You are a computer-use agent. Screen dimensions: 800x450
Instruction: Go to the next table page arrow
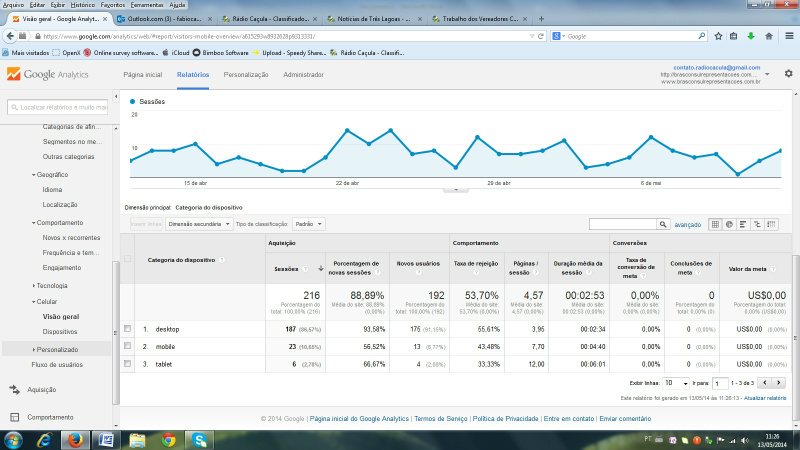pyautogui.click(x=778, y=382)
